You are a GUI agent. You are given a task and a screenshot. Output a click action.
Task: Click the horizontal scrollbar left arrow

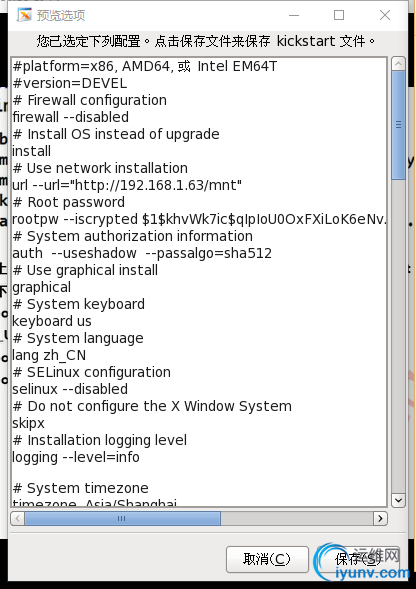click(x=17, y=518)
